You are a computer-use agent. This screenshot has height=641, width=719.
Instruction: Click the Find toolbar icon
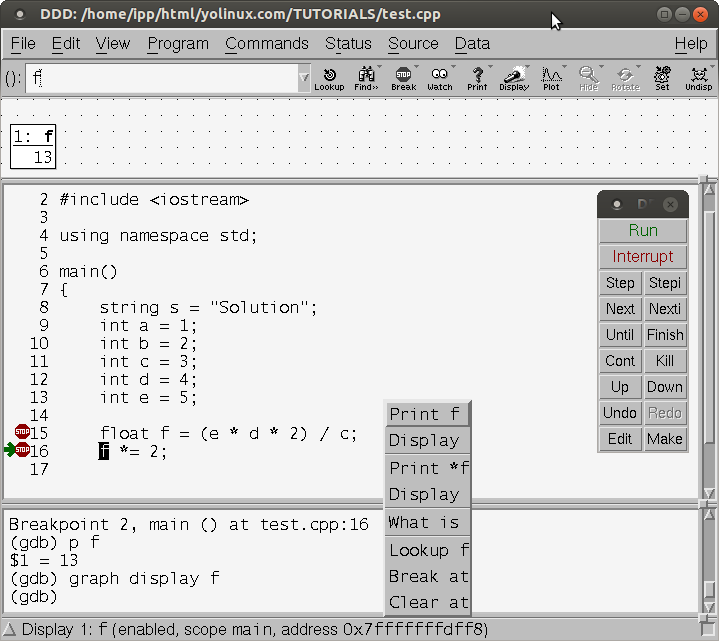pyautogui.click(x=366, y=78)
